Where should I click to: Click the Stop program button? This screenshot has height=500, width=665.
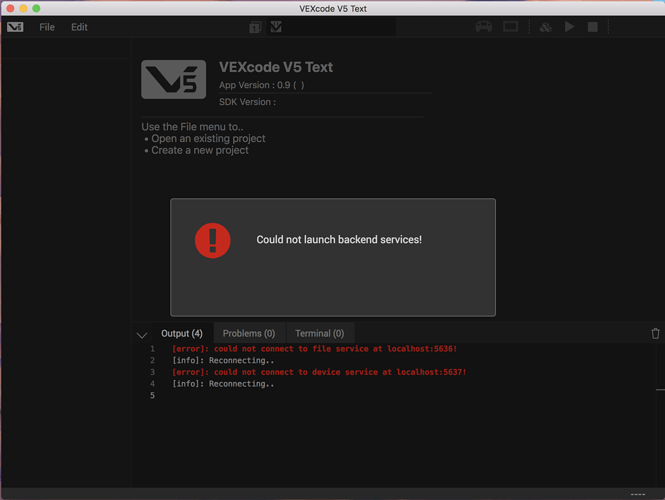coord(592,27)
